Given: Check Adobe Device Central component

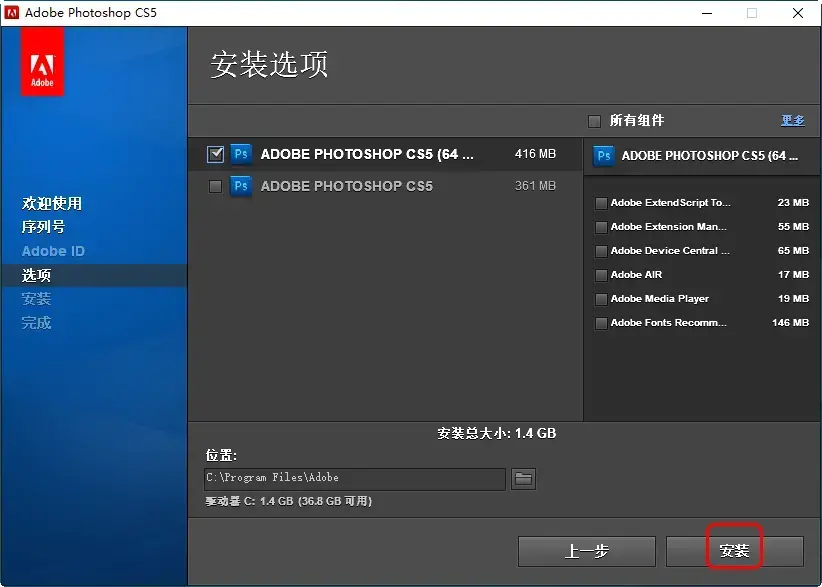Looking at the screenshot, I should point(601,251).
